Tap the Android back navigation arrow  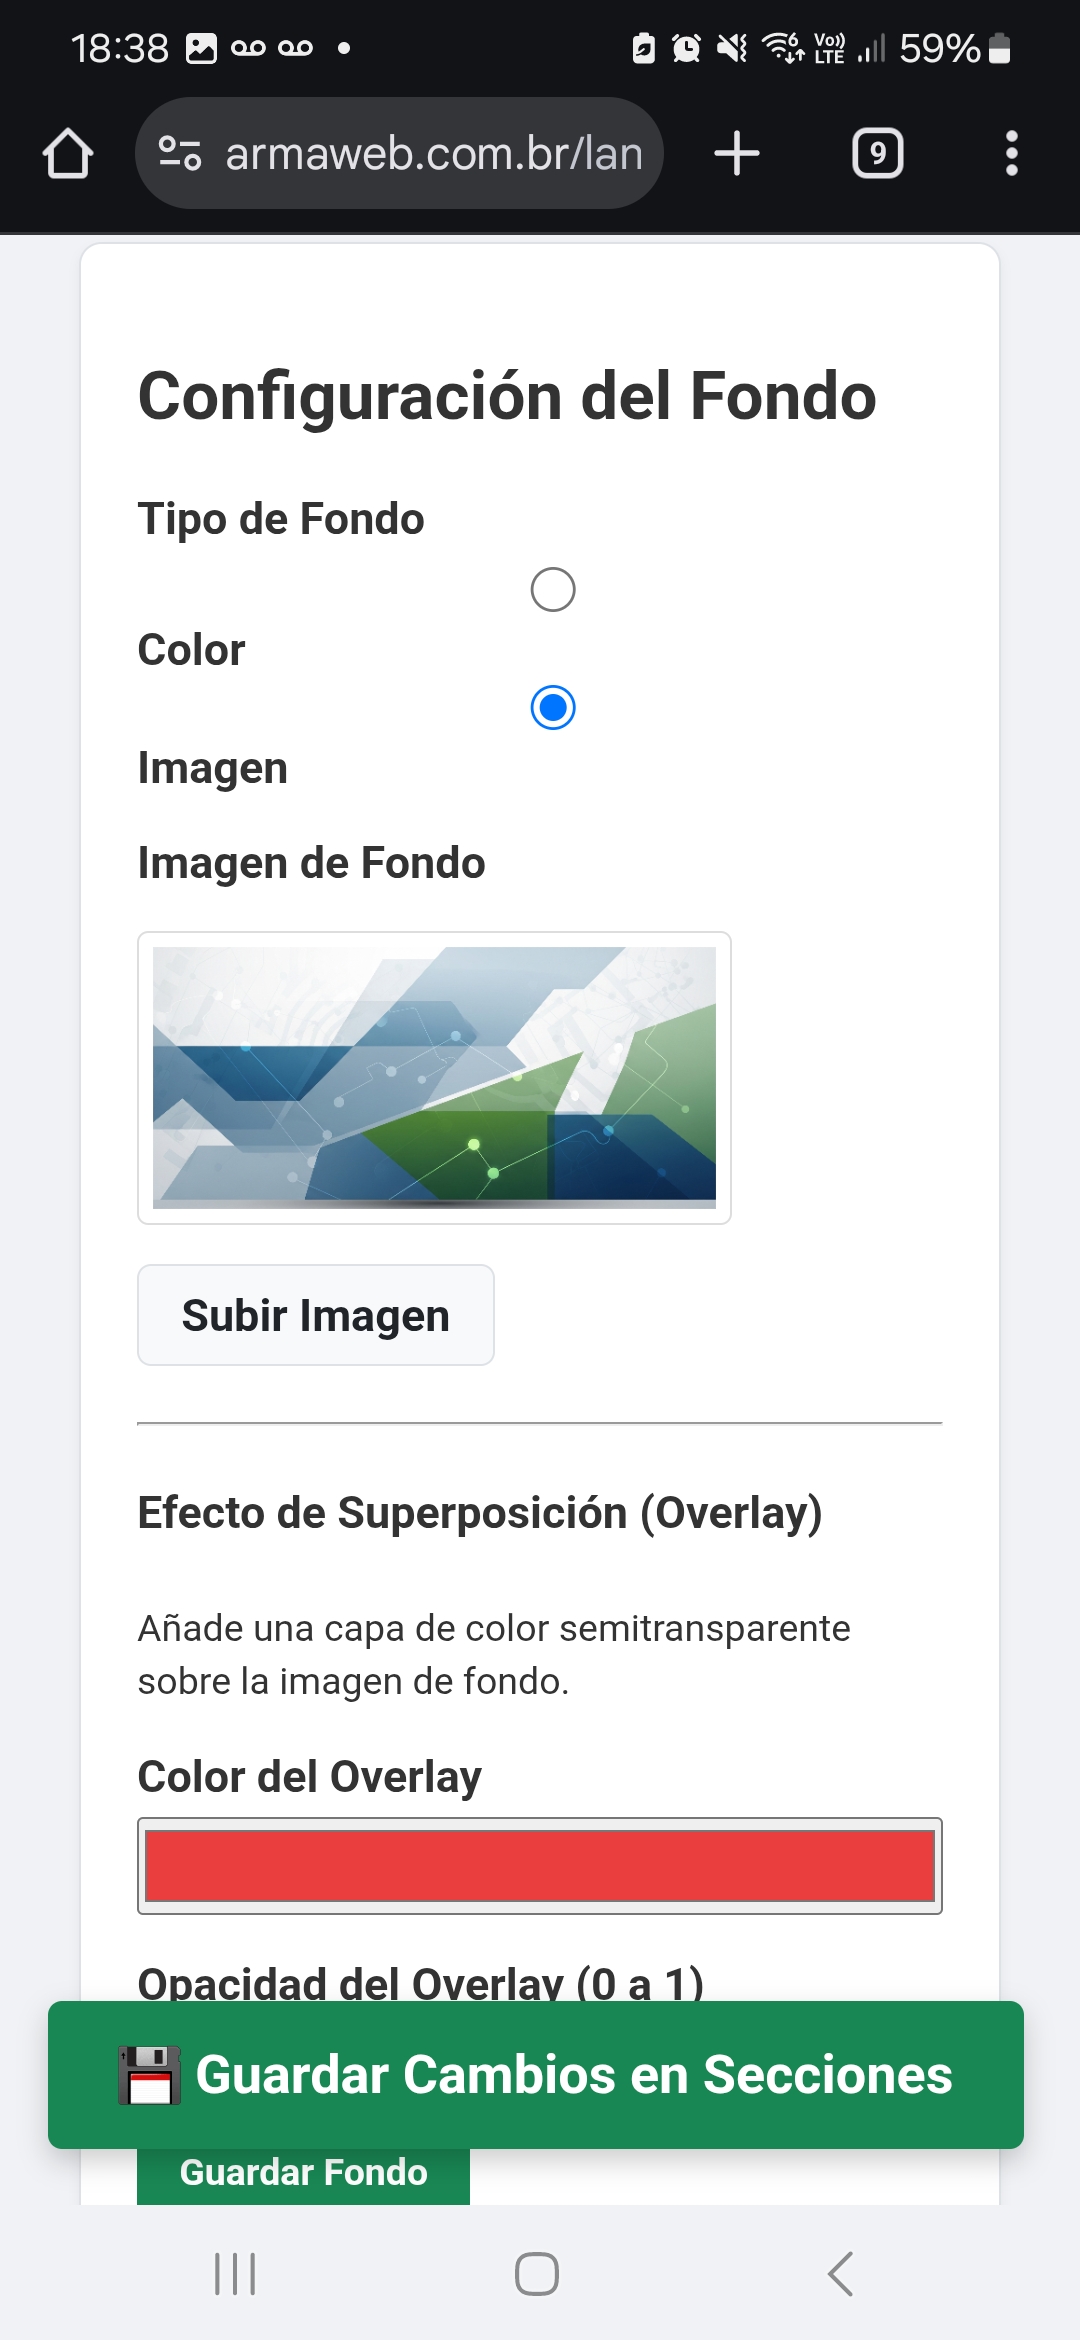point(841,2273)
